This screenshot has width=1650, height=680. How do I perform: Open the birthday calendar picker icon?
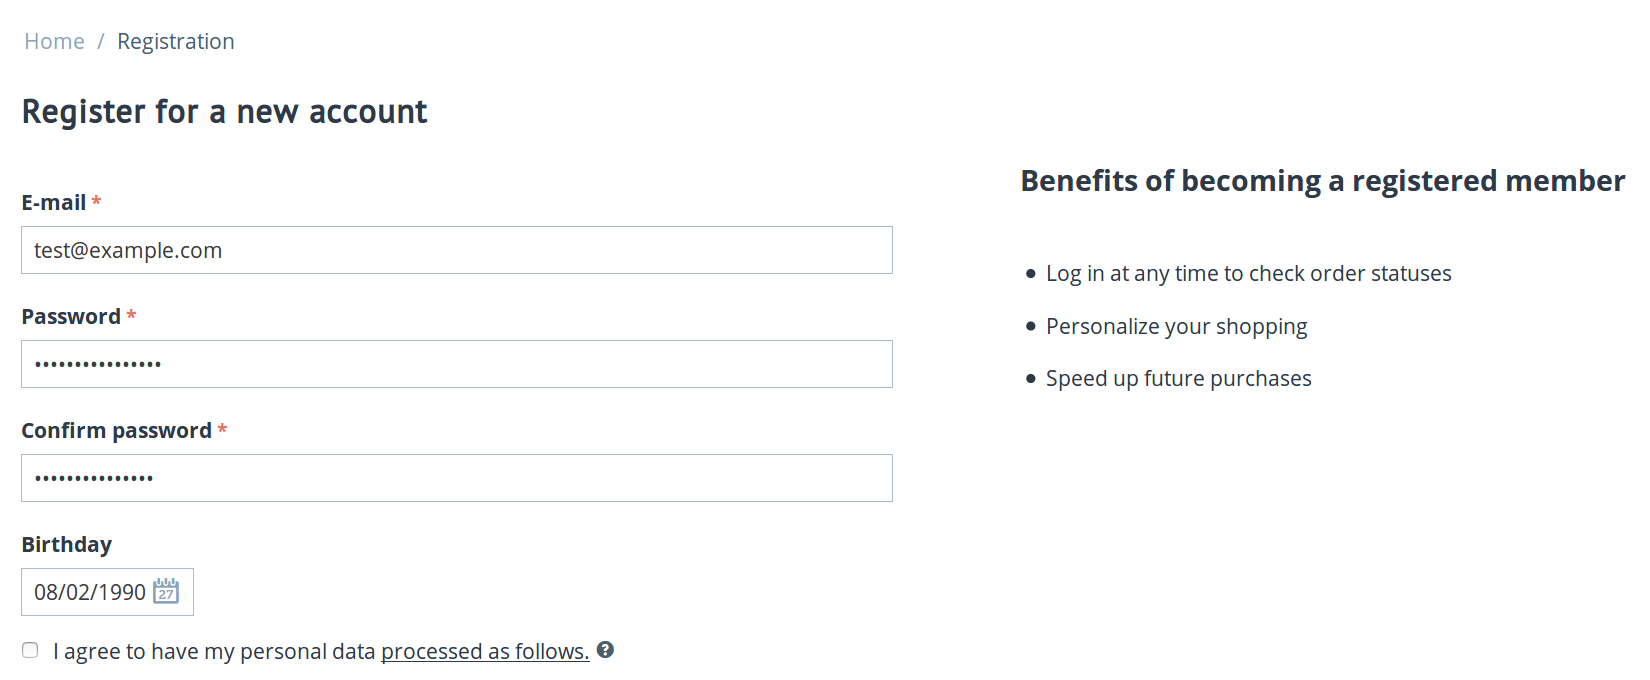pos(166,591)
